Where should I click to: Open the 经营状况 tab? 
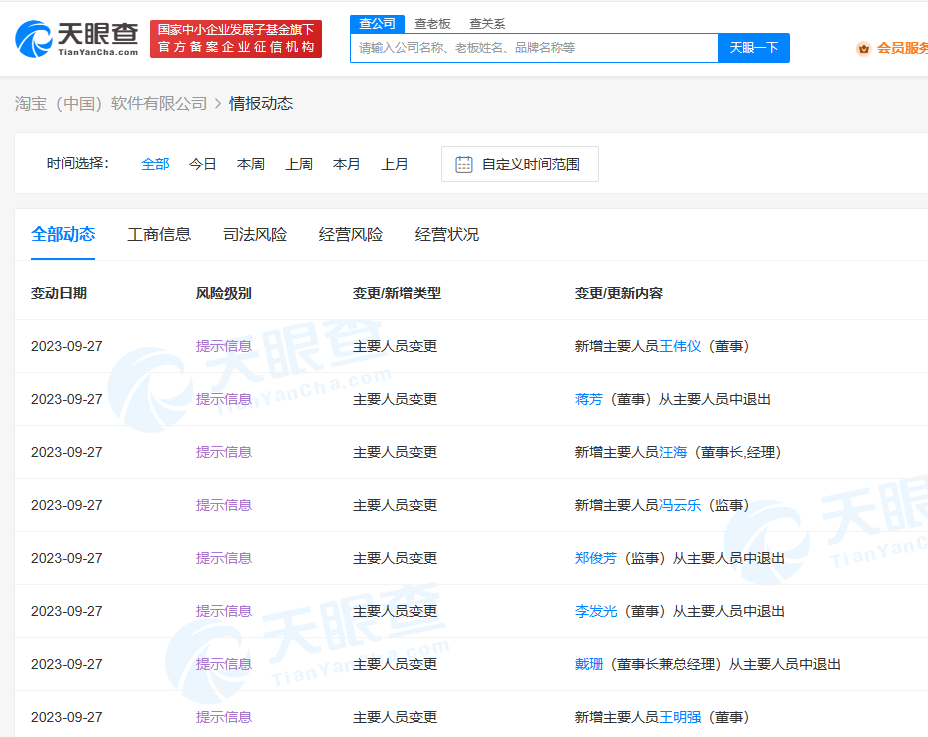tap(447, 234)
